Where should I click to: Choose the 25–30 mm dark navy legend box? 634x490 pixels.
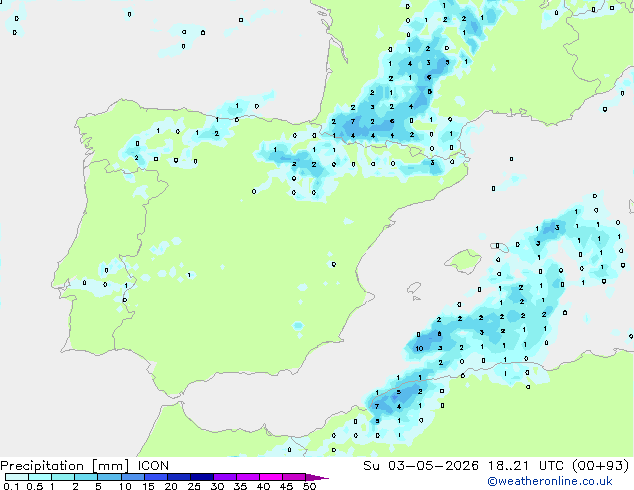pyautogui.click(x=202, y=477)
